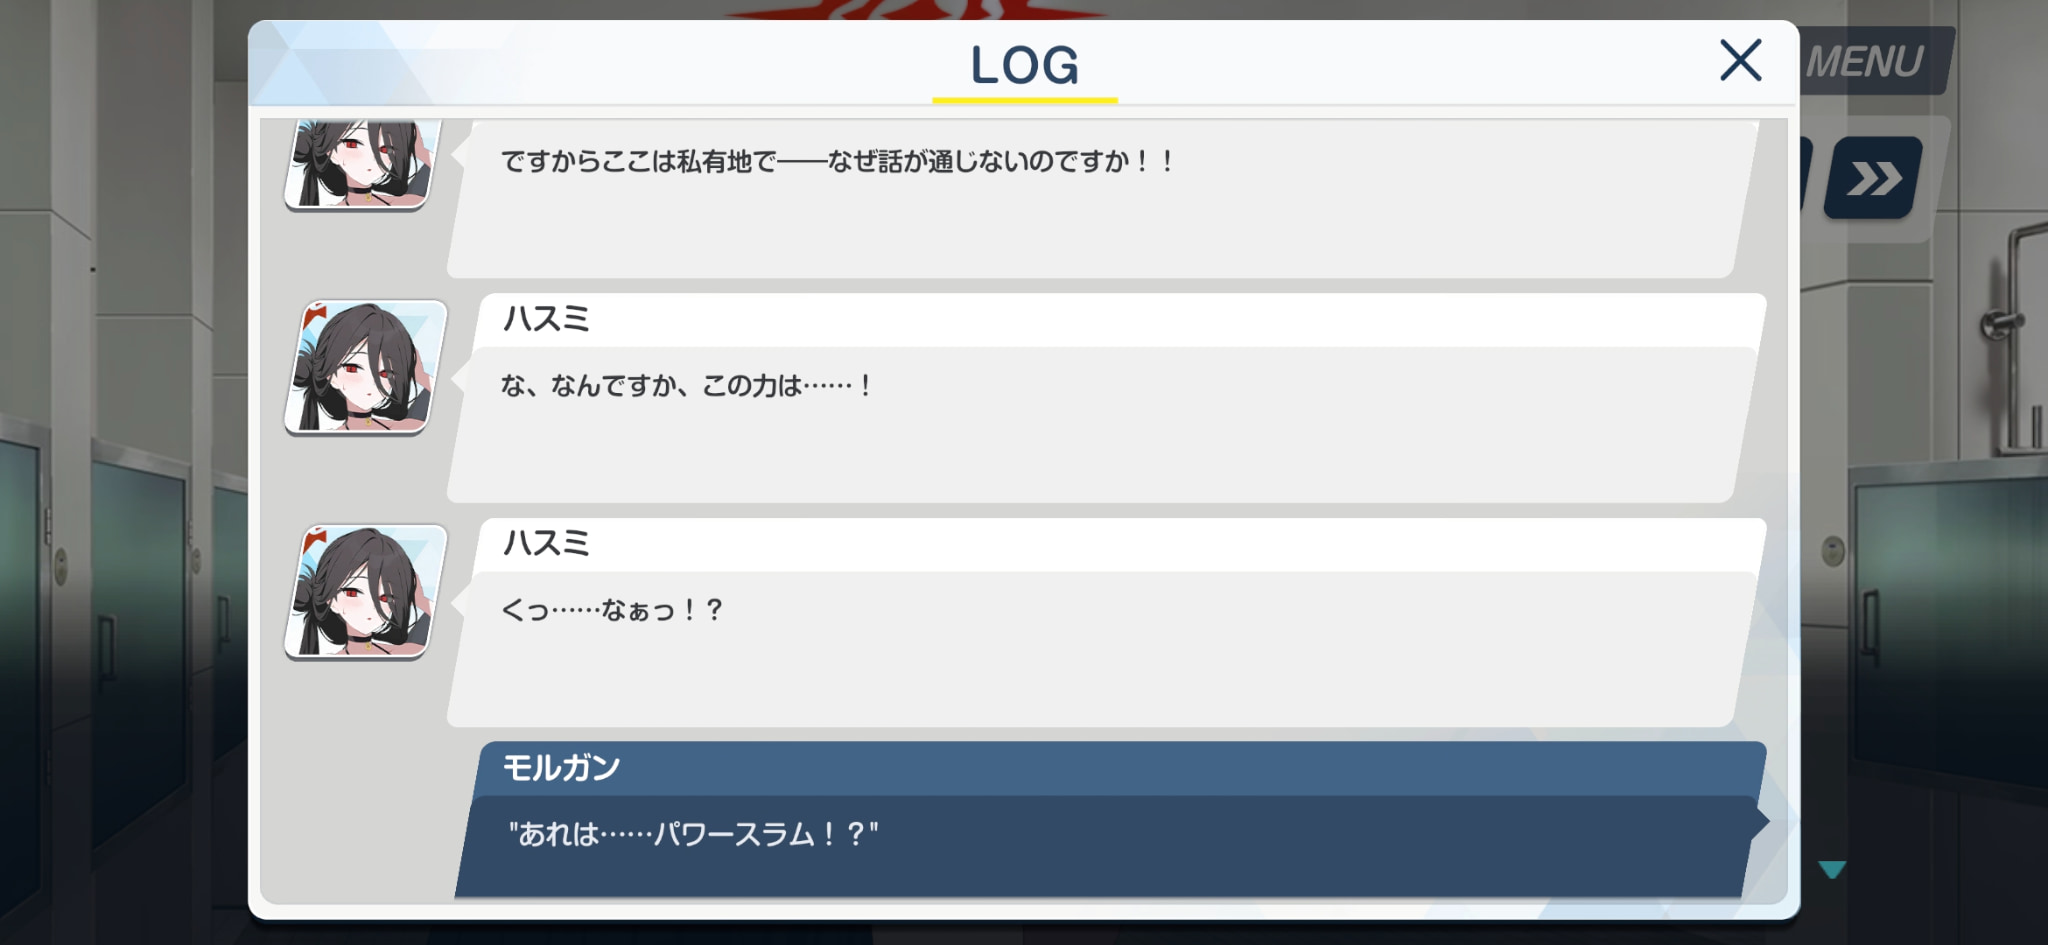Select Hasumi's portrait beside 'くっ……なぁっ' line
The image size is (2048, 945).
(366, 592)
